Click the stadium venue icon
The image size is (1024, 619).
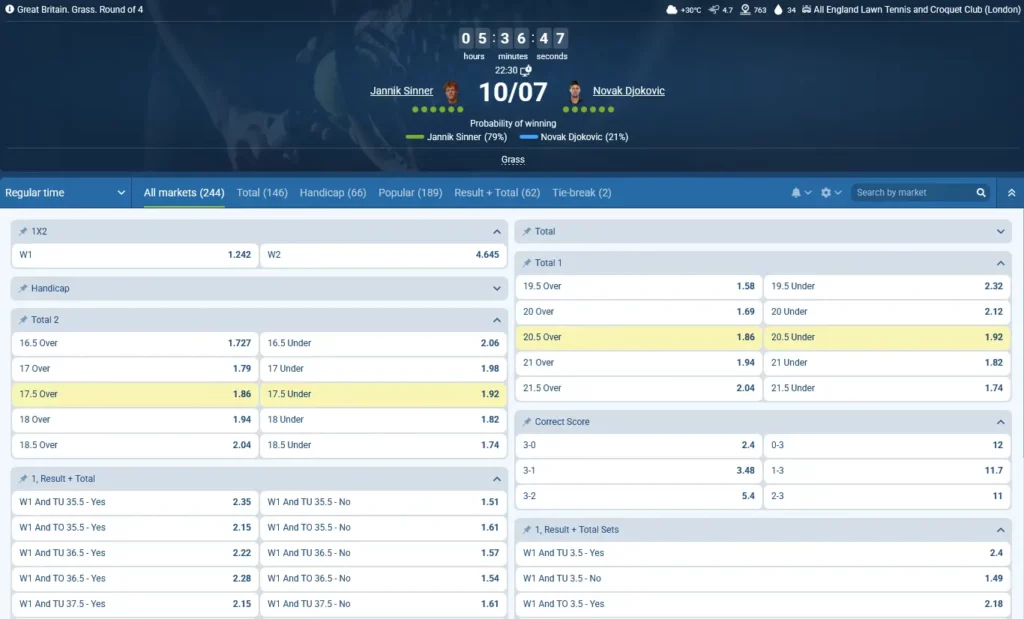click(807, 10)
